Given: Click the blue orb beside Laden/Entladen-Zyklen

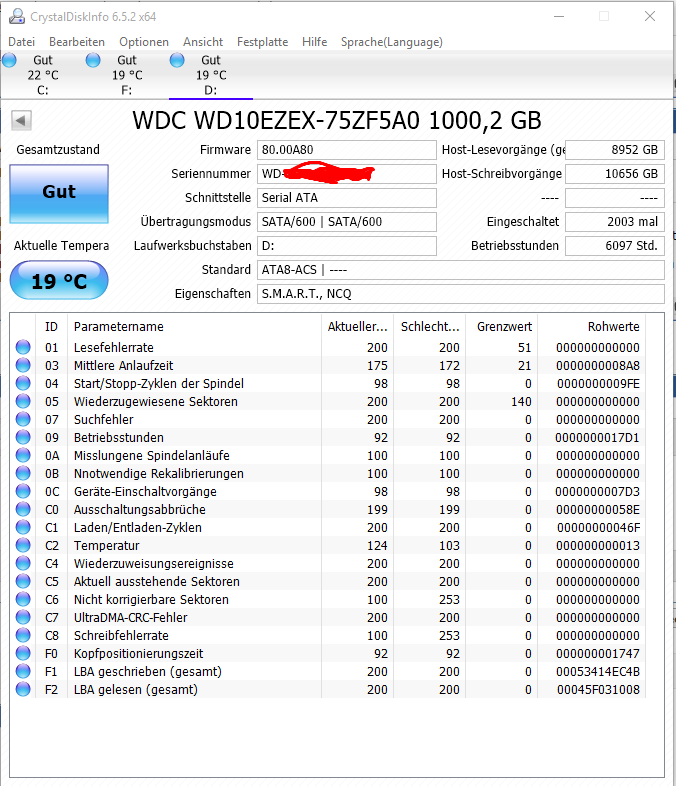Looking at the screenshot, I should coord(23,527).
